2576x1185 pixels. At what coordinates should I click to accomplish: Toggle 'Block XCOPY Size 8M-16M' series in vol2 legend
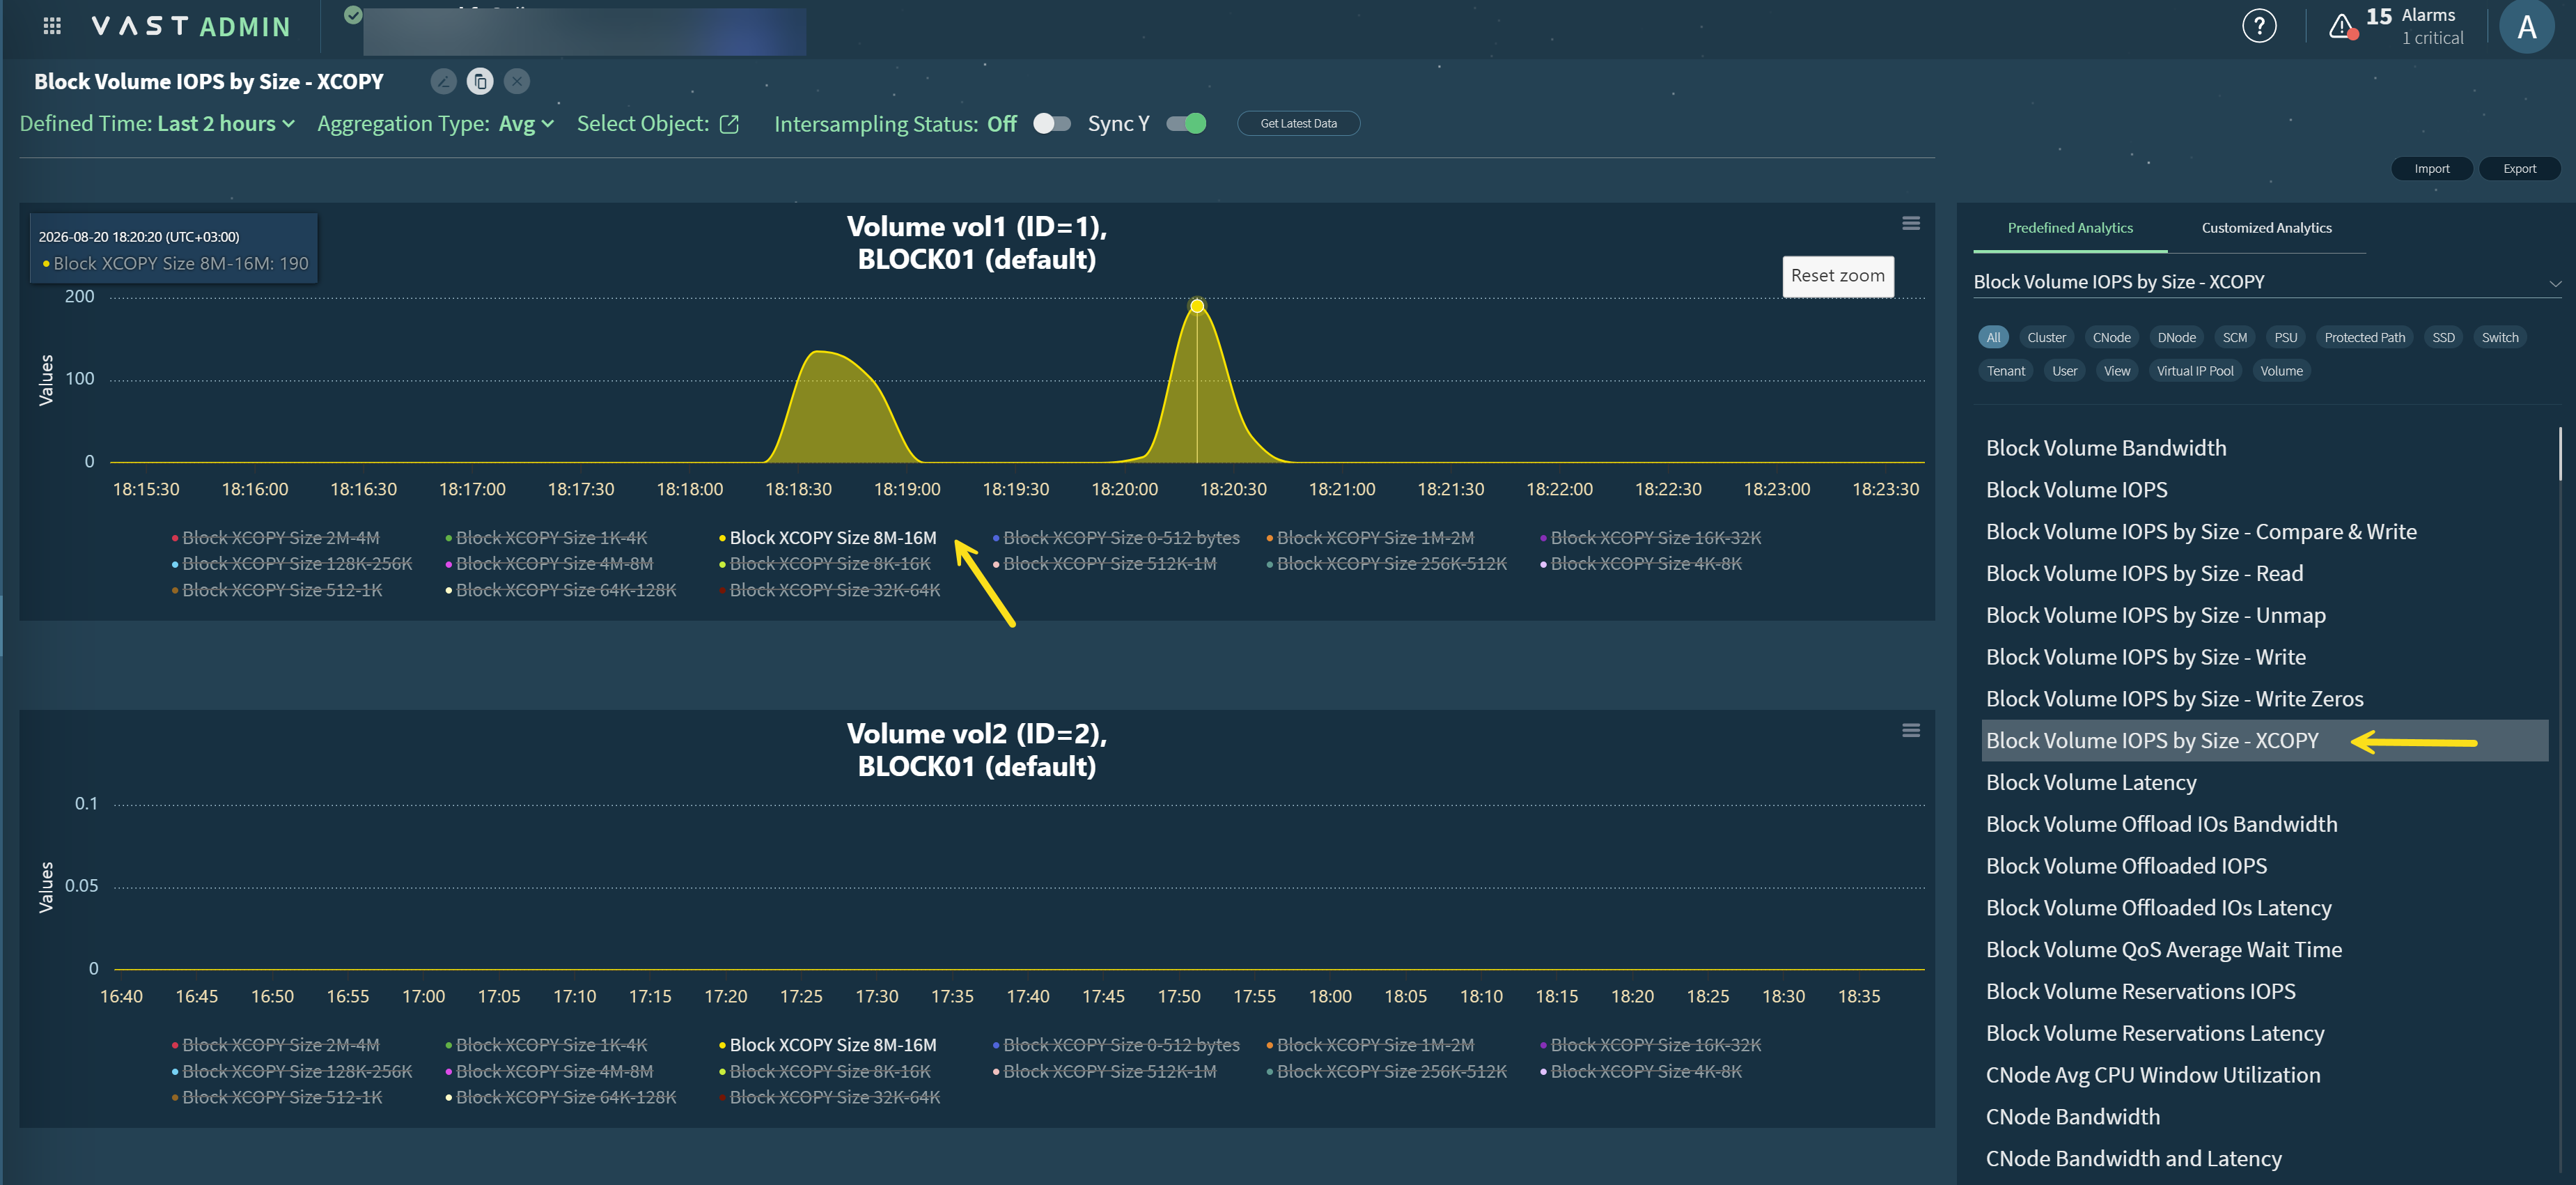coord(827,1044)
